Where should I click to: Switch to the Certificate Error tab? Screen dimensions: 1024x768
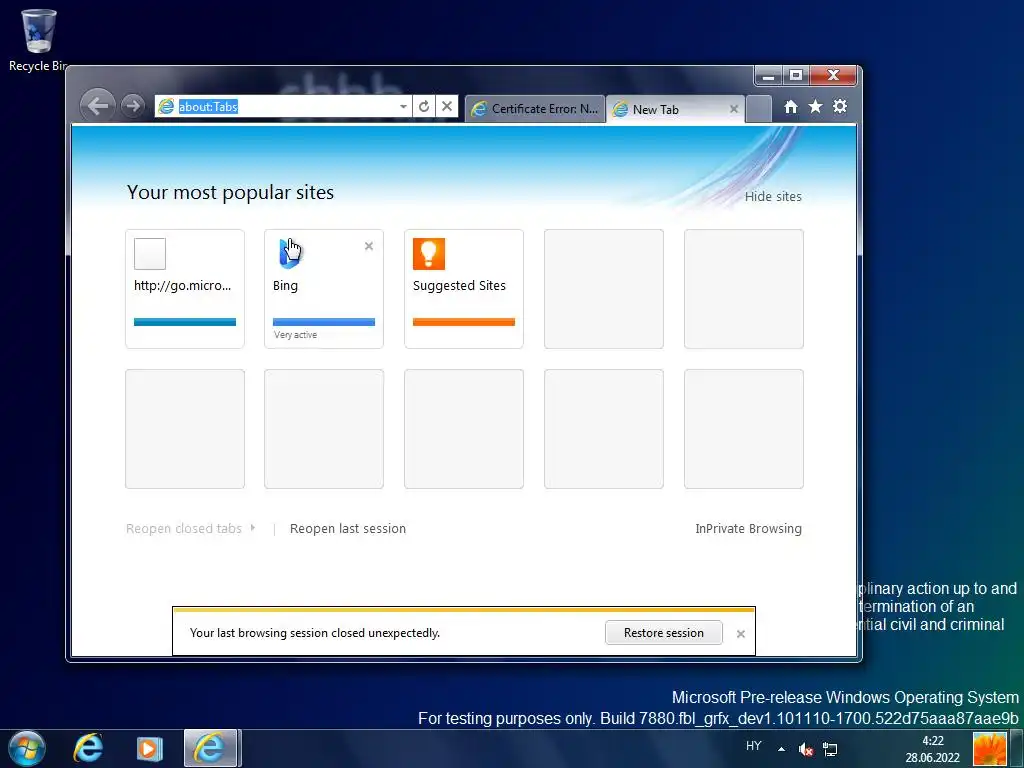[535, 109]
